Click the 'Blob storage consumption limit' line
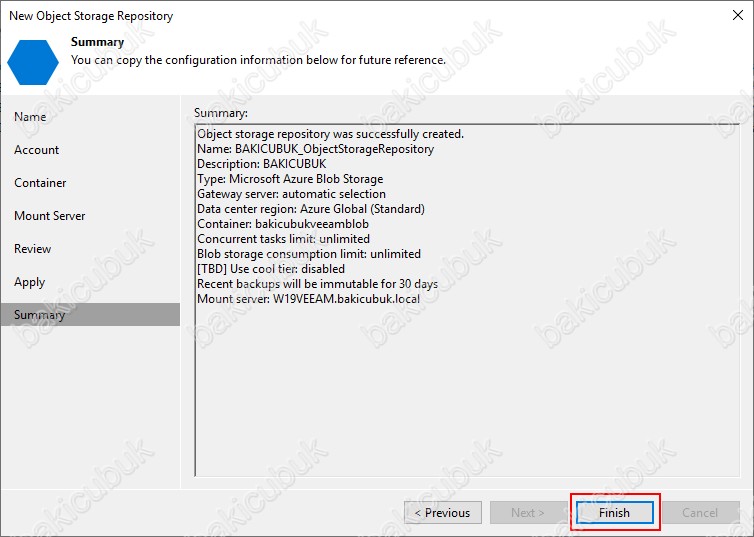 [309, 254]
